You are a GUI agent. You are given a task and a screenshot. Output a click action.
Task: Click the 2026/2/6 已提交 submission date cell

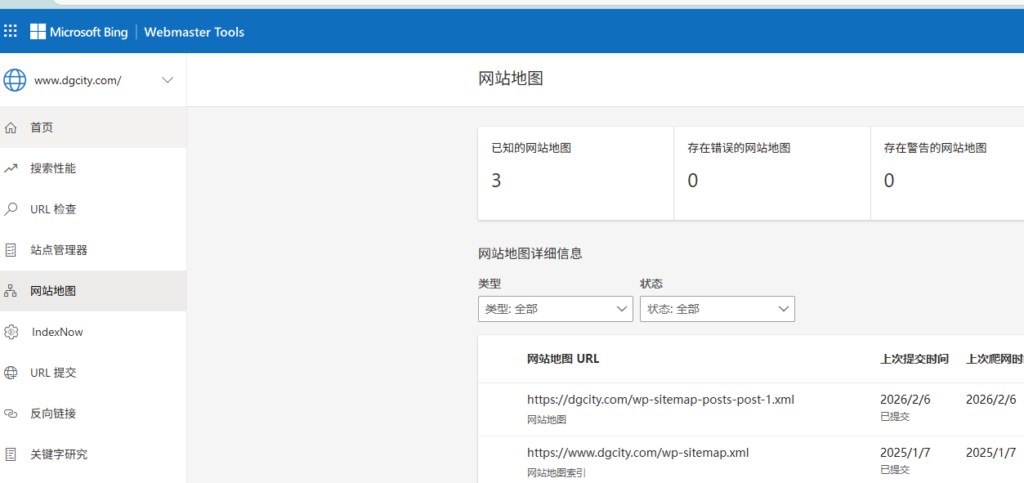point(905,407)
